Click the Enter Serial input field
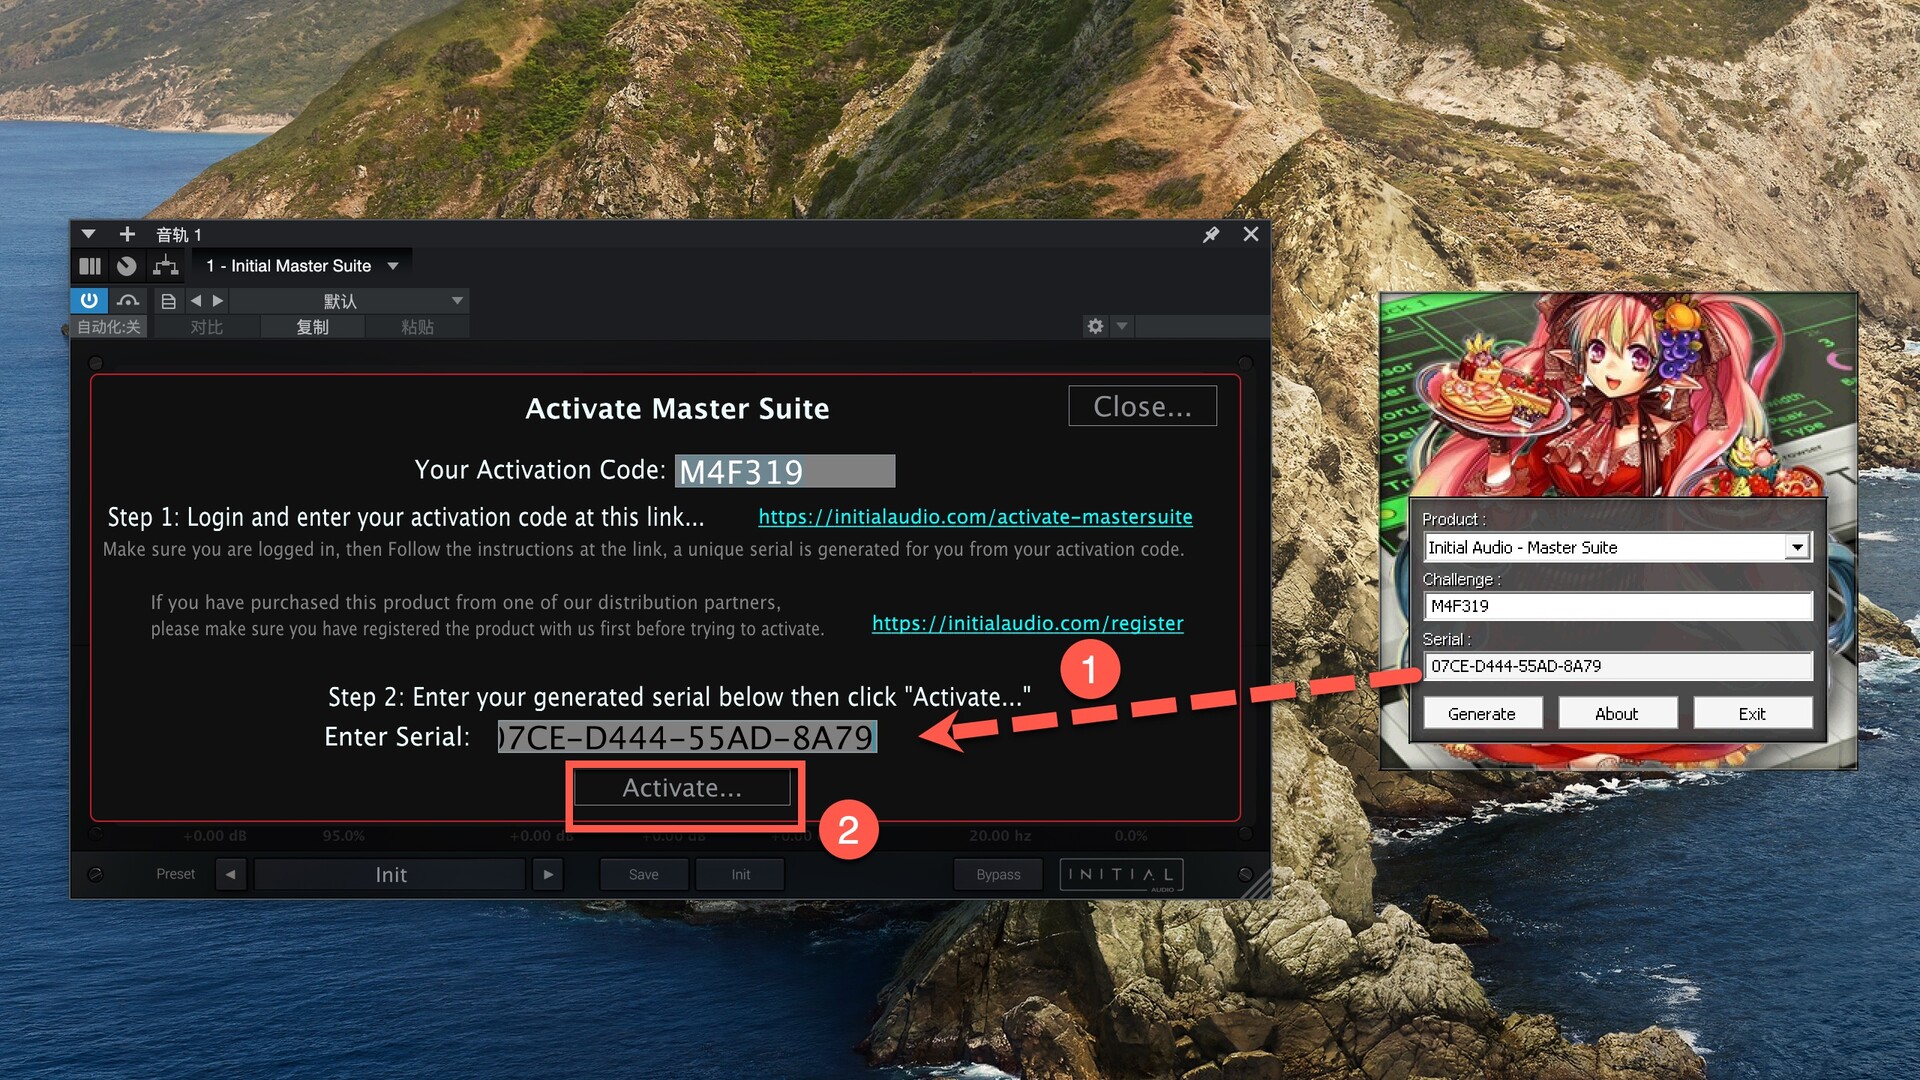 pos(687,737)
